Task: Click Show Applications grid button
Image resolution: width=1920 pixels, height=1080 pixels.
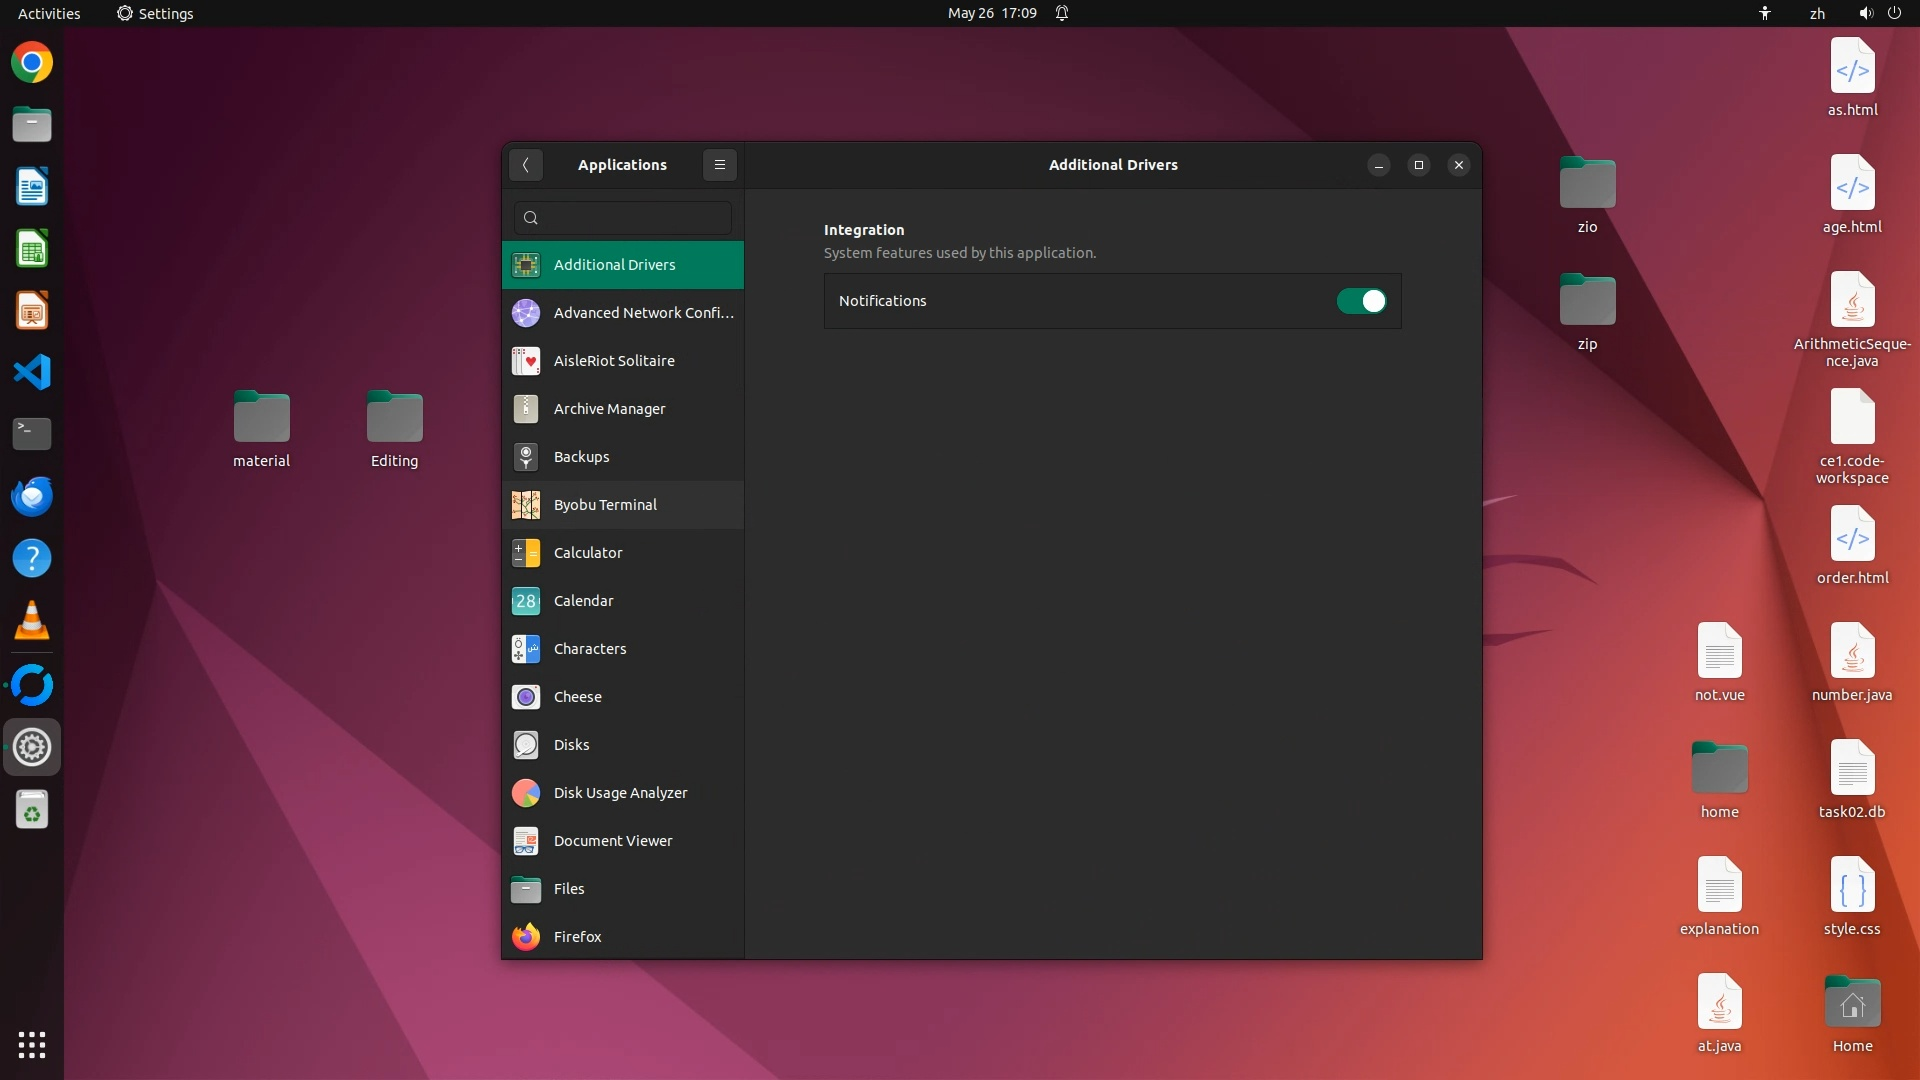Action: [x=32, y=1045]
